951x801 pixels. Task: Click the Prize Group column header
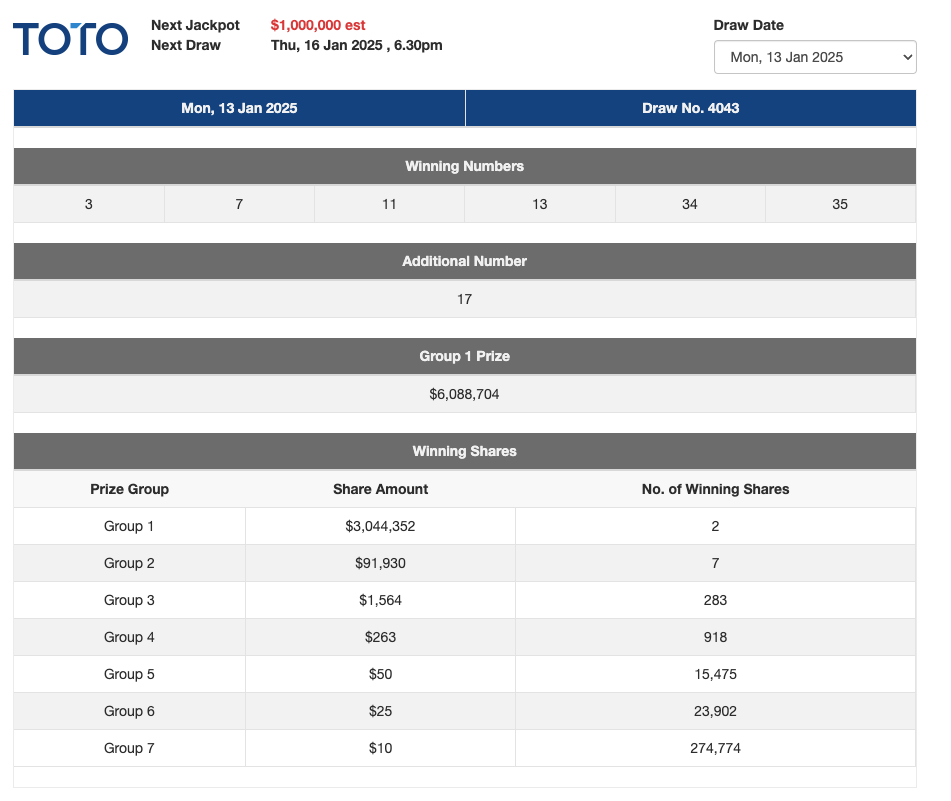coord(129,489)
